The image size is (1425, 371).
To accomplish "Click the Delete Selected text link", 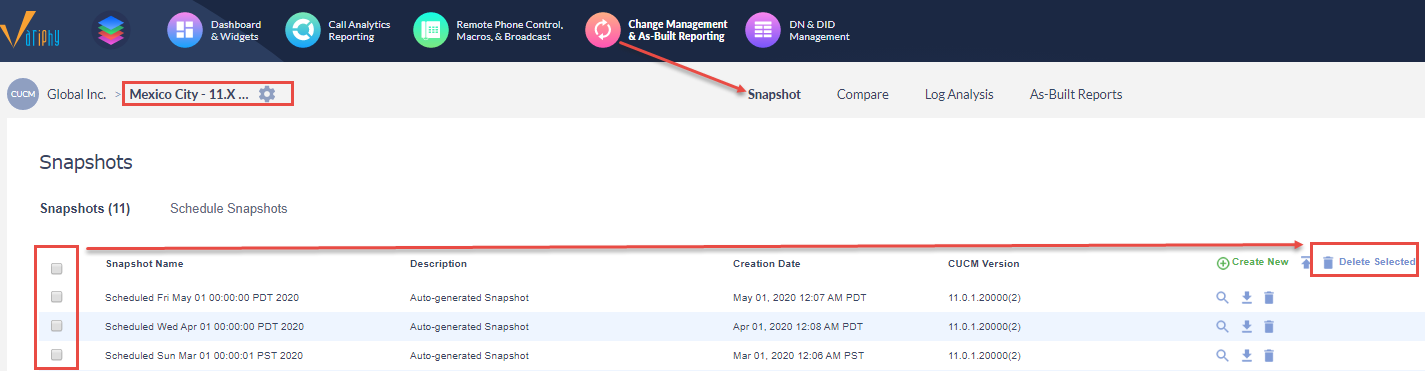I will tap(1377, 262).
